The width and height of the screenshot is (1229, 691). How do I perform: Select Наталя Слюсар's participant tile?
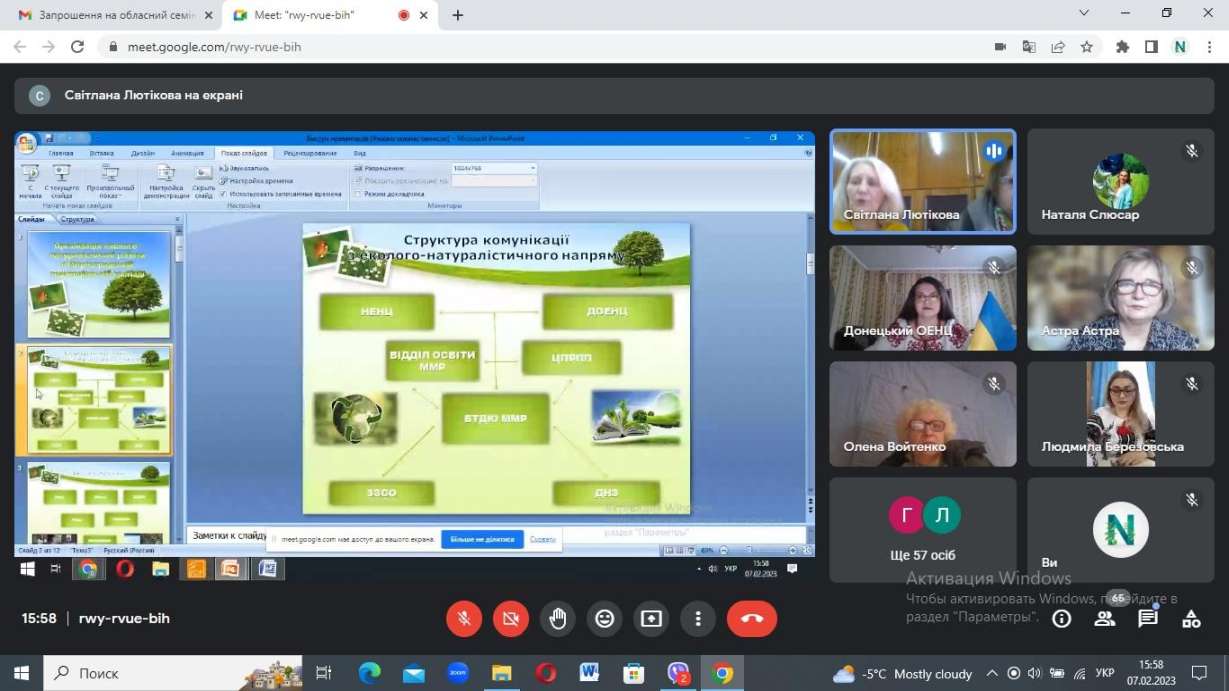(x=1121, y=181)
